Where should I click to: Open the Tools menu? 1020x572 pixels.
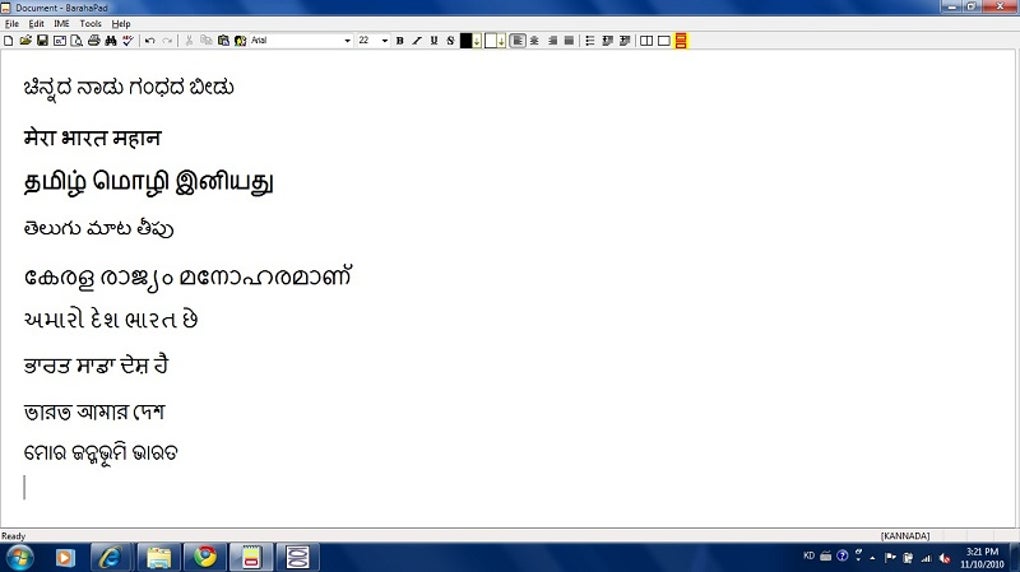tap(90, 23)
